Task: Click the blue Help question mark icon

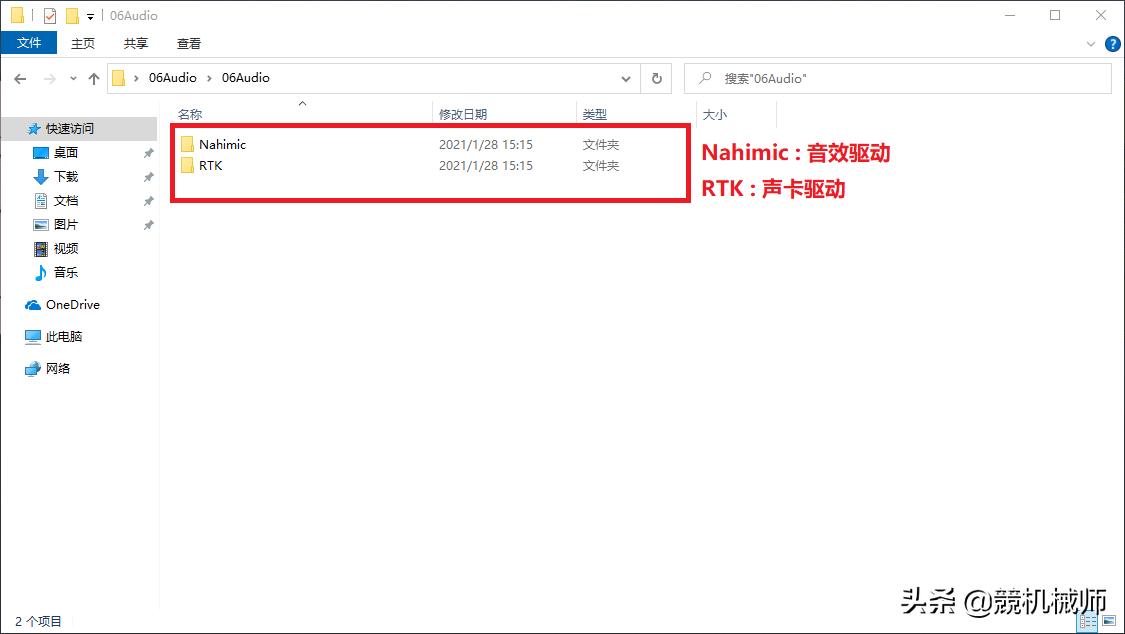Action: 1113,43
